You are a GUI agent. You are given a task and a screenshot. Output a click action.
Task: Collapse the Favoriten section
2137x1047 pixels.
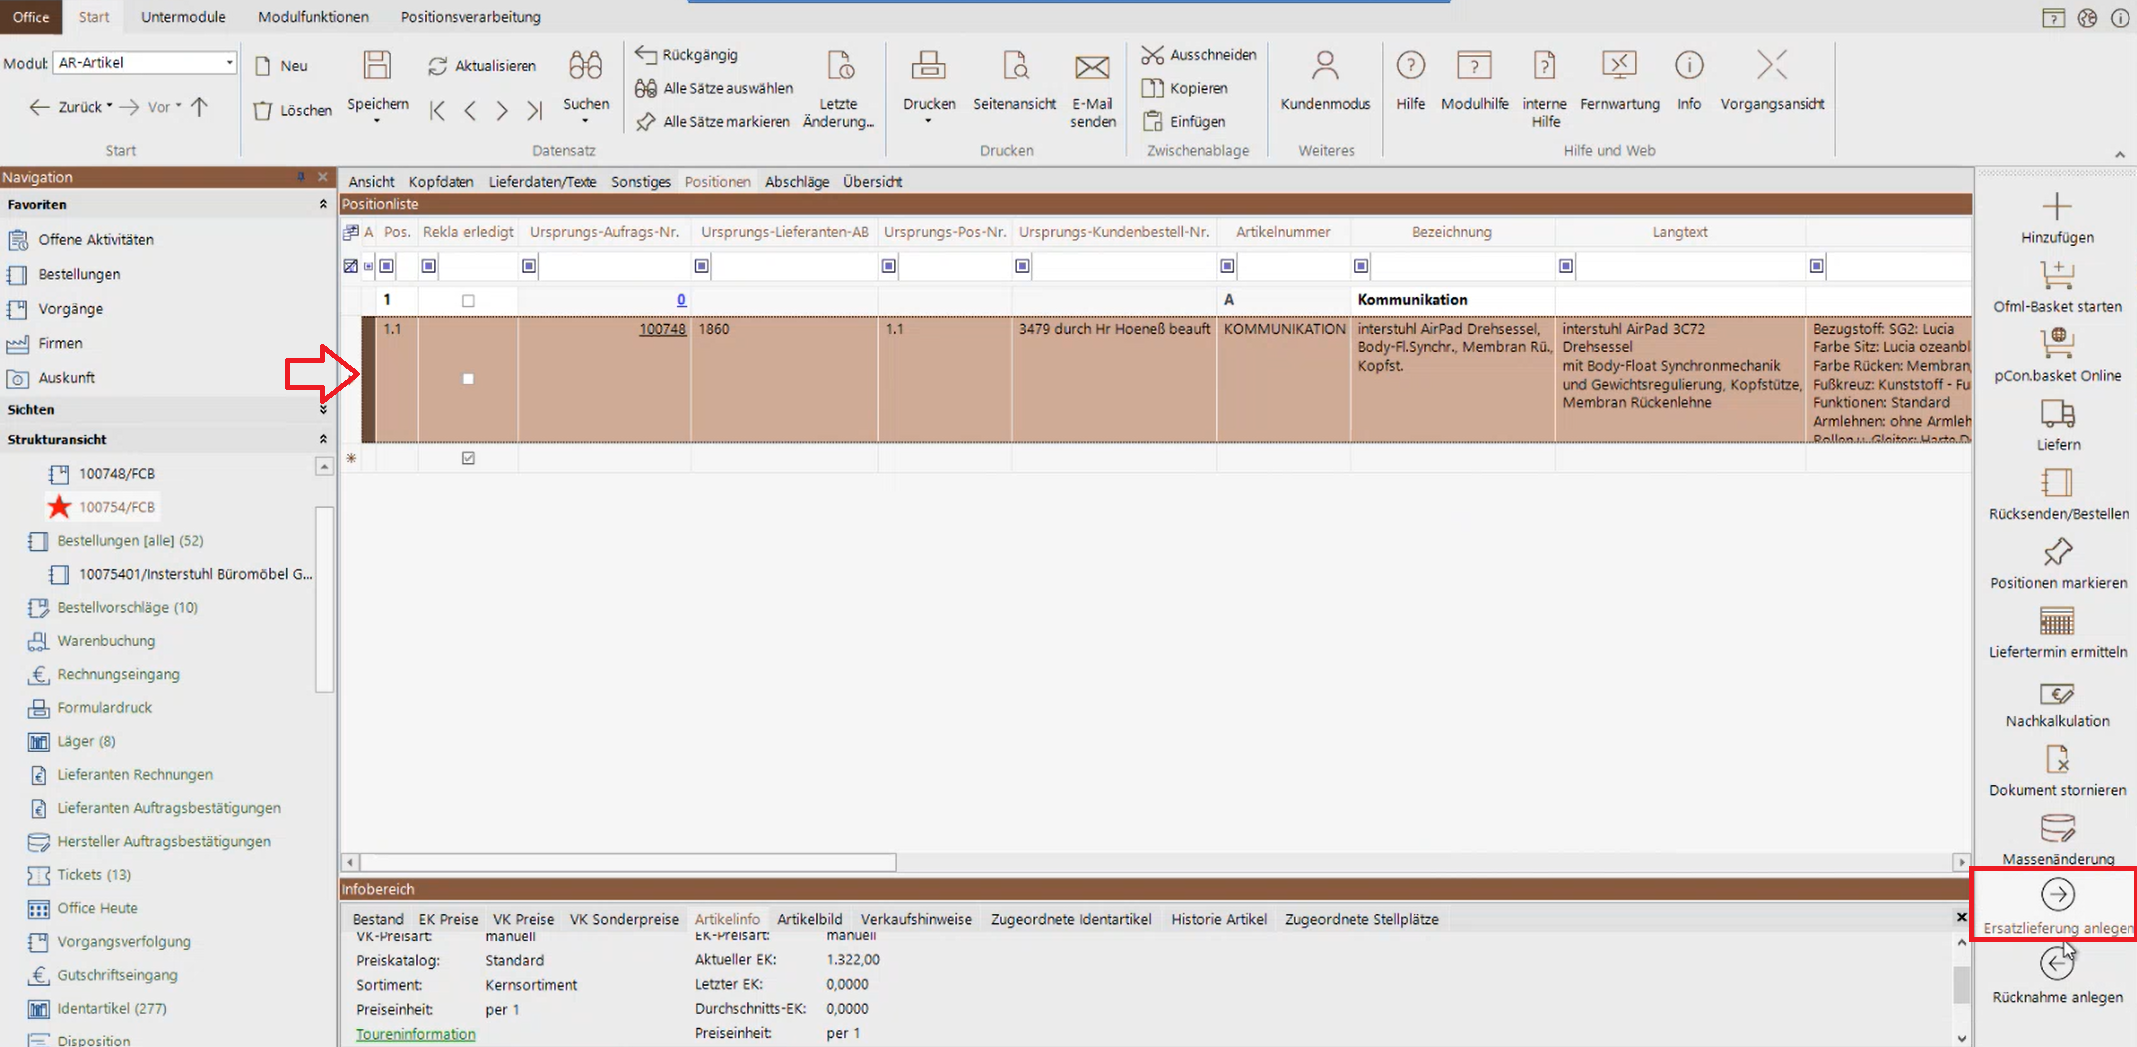pyautogui.click(x=323, y=204)
